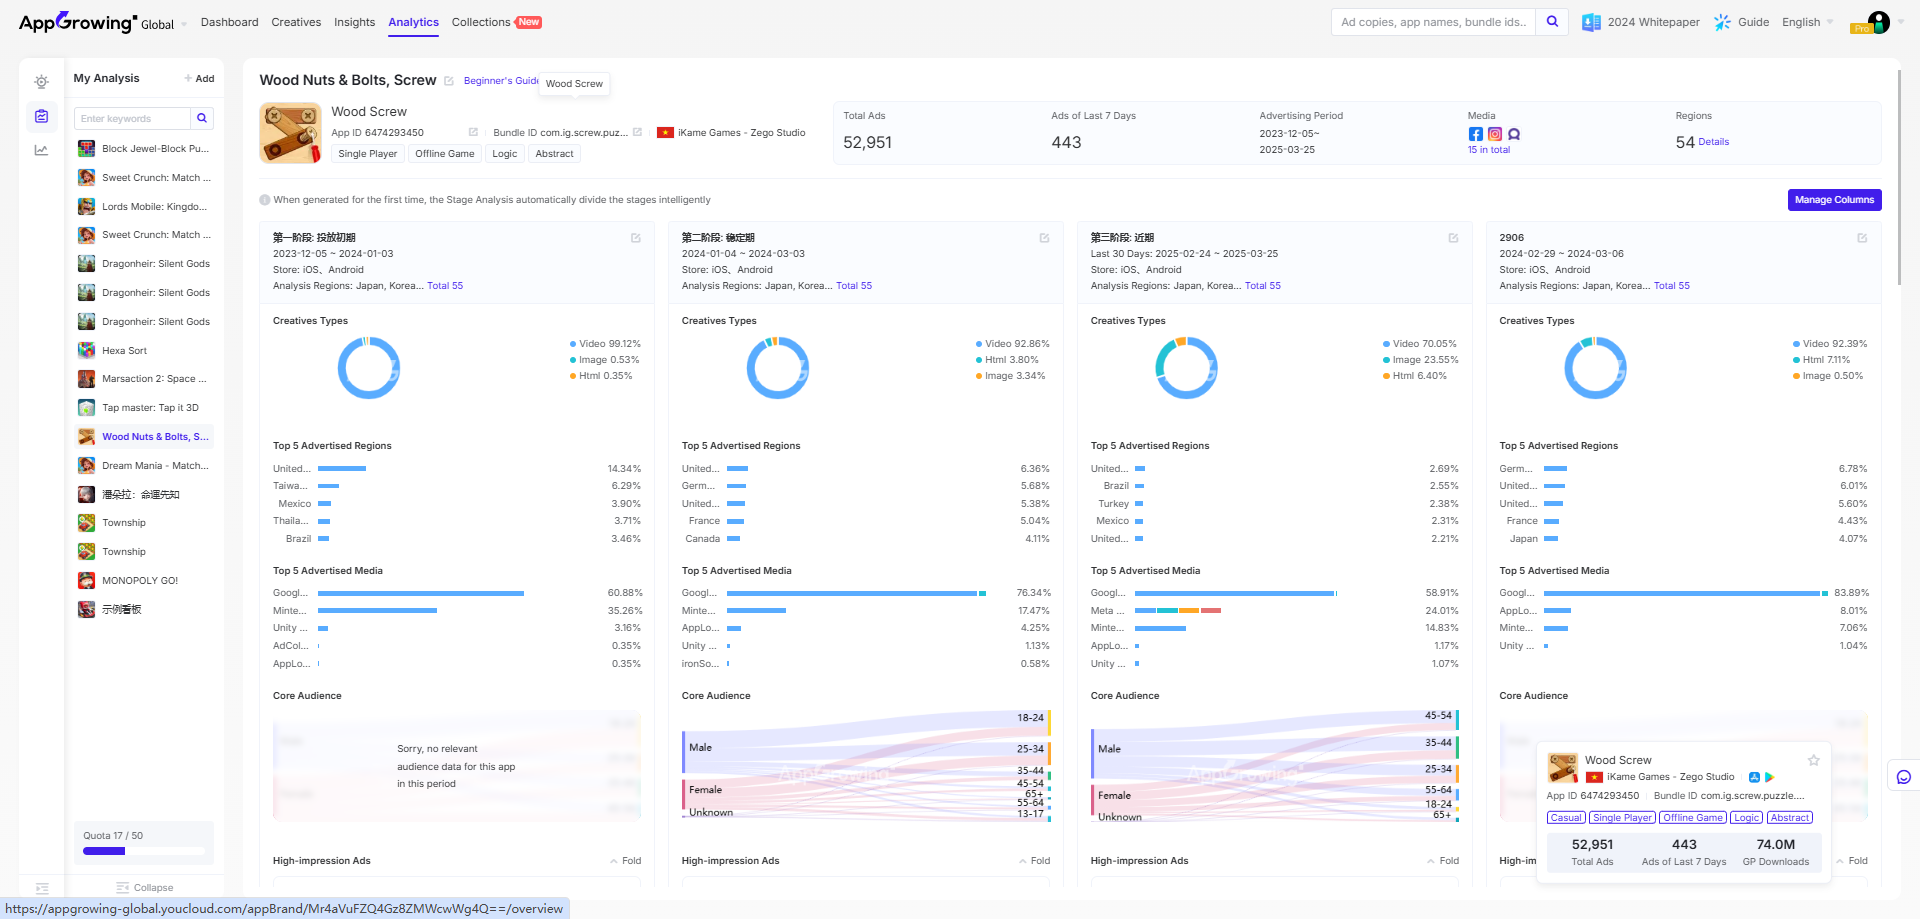Image resolution: width=1920 pixels, height=919 pixels.
Task: Click the top search box for ad copies
Action: pos(1433,22)
